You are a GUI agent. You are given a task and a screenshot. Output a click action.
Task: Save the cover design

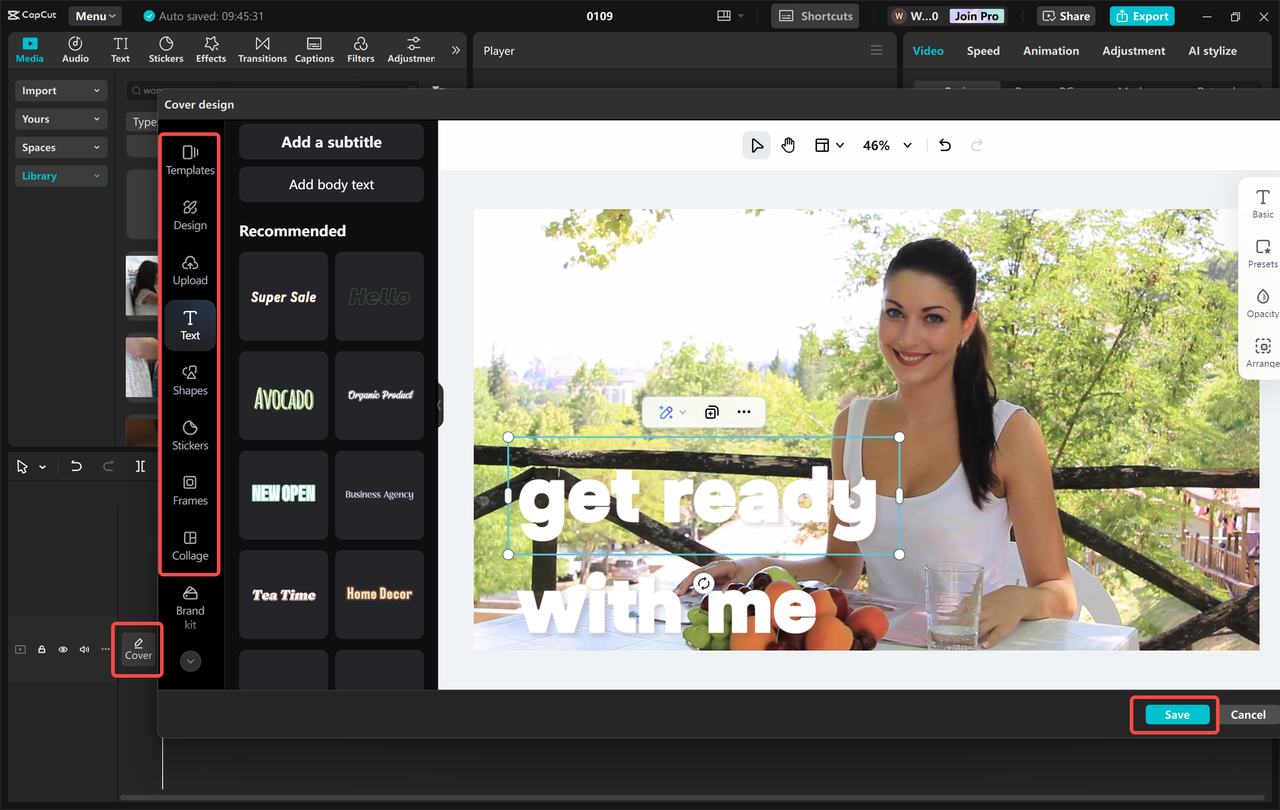(1174, 714)
